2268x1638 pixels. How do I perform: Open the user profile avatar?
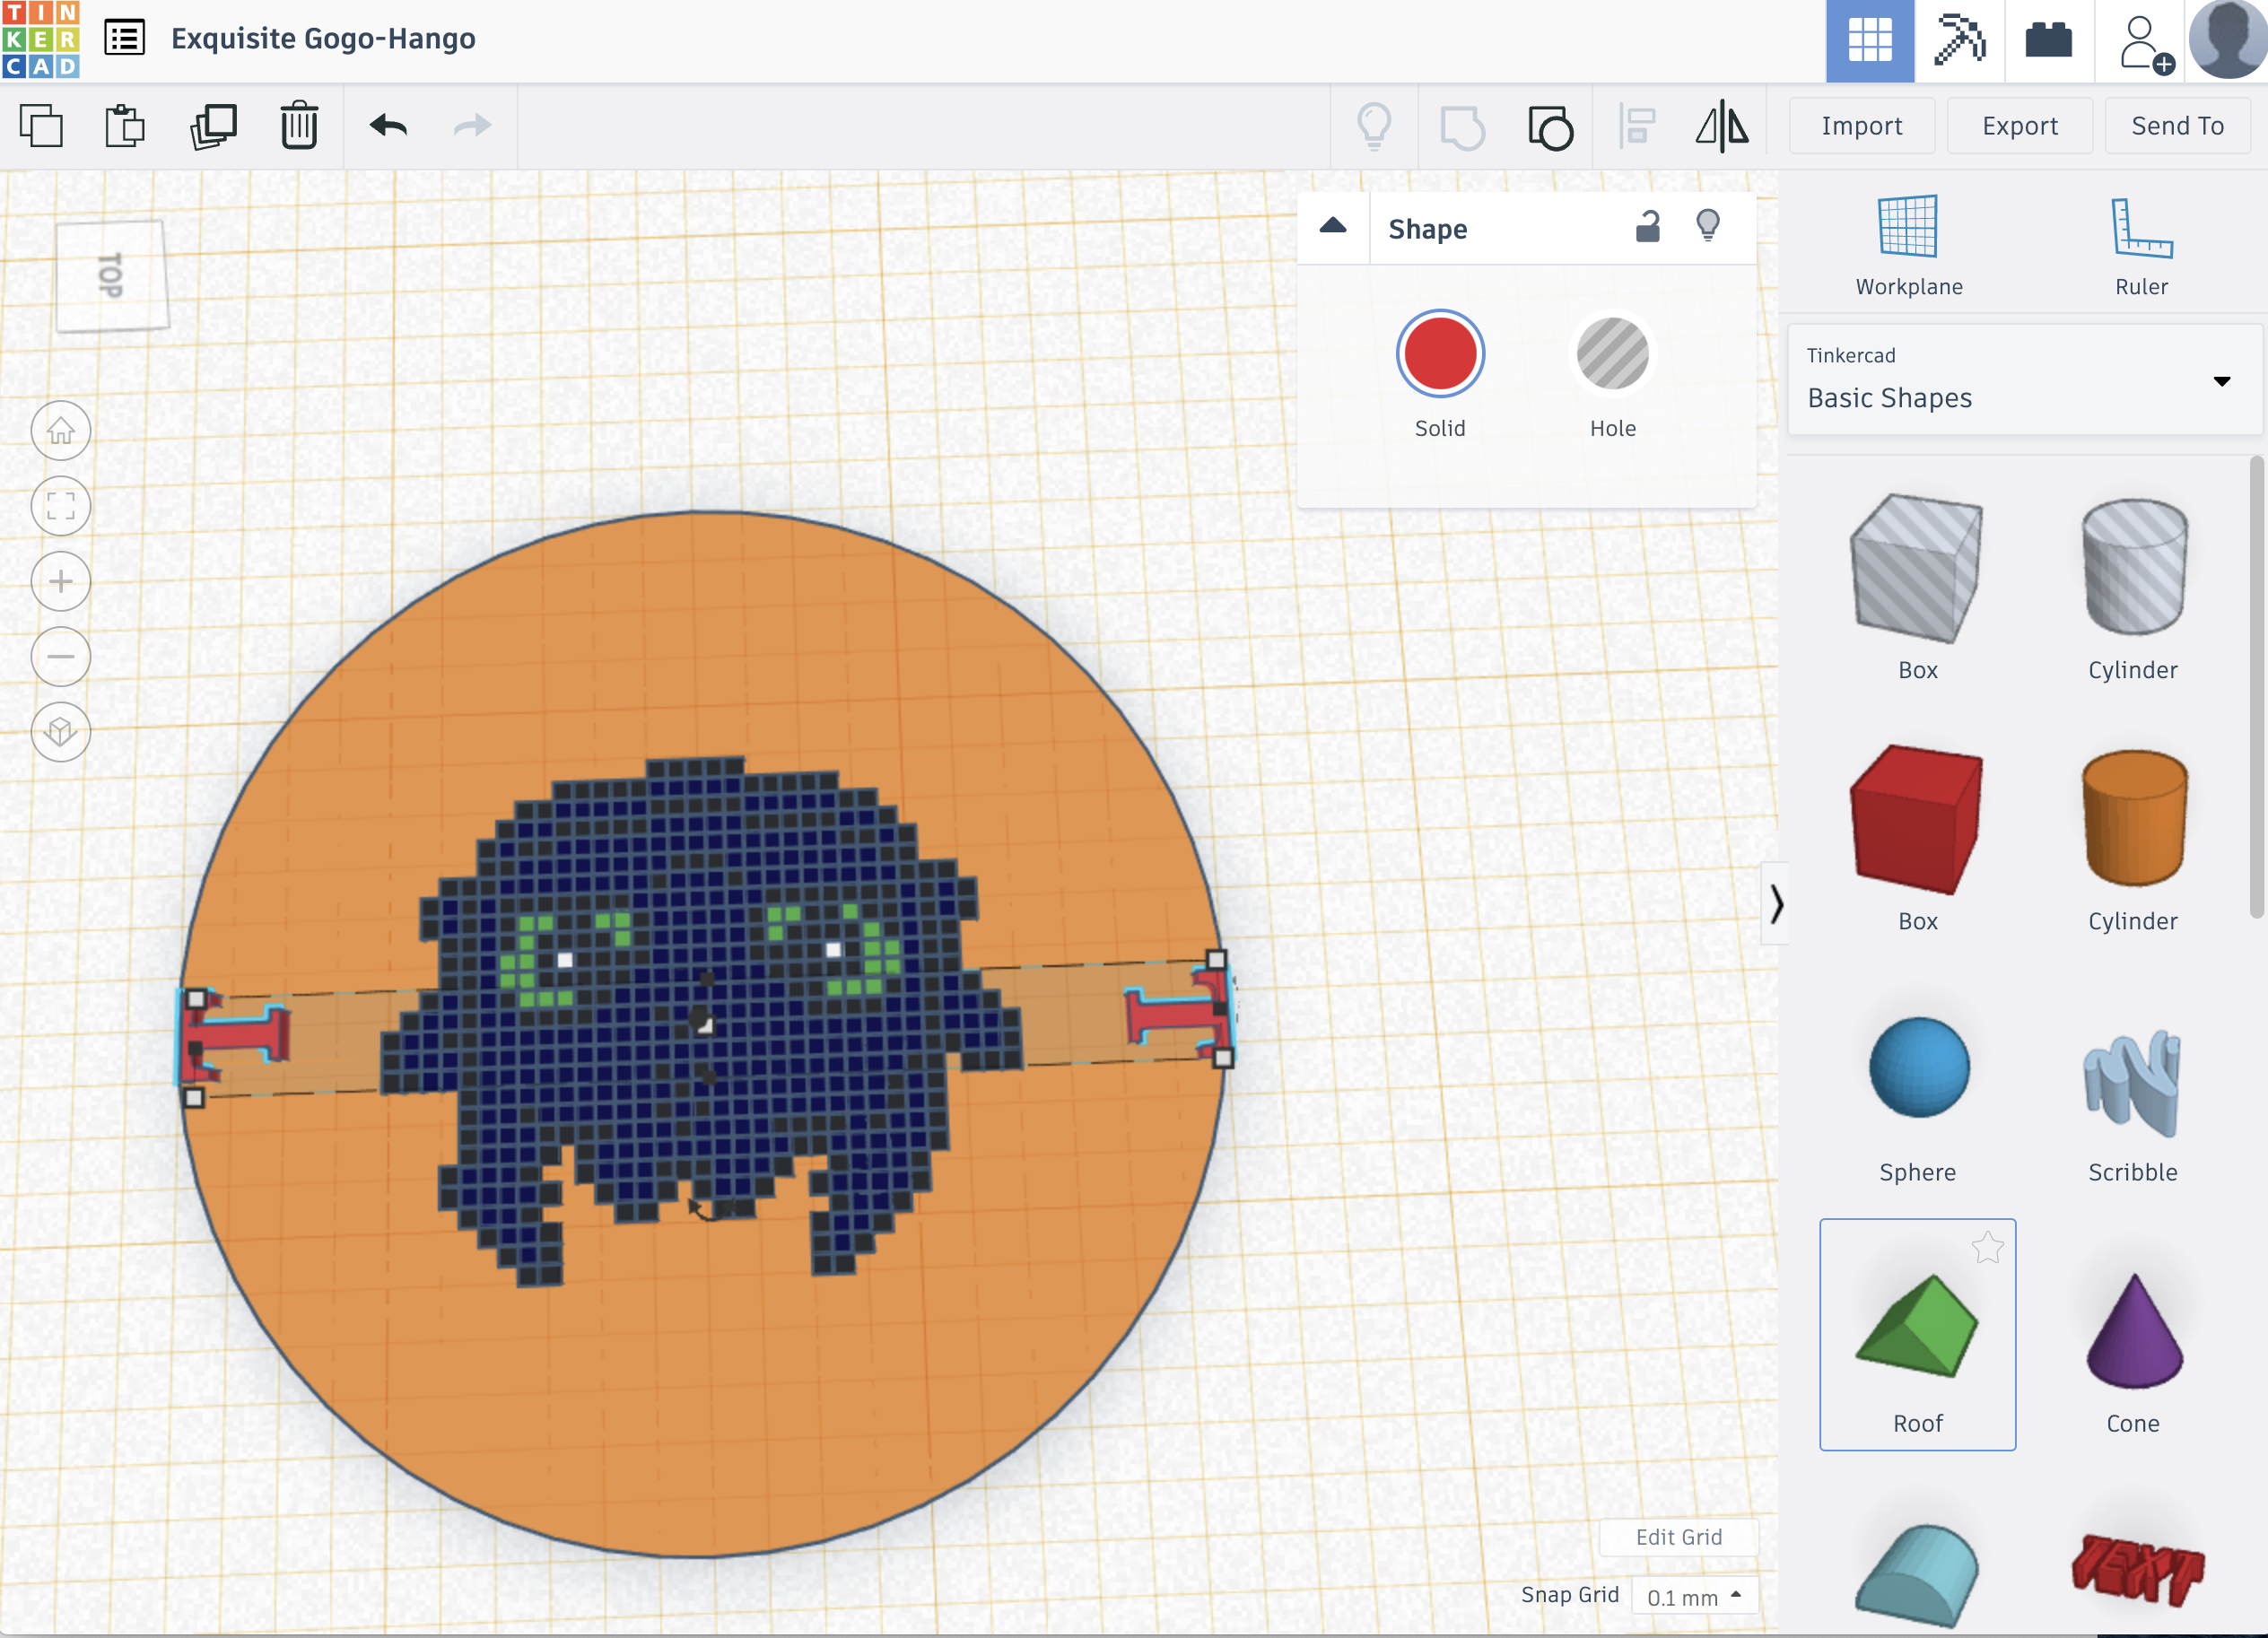[2227, 40]
